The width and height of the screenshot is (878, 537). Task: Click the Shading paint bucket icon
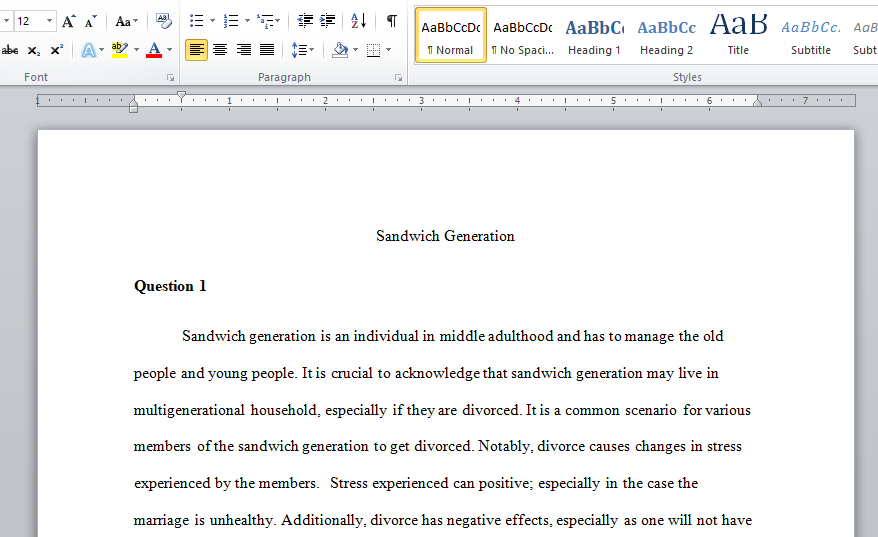point(340,50)
